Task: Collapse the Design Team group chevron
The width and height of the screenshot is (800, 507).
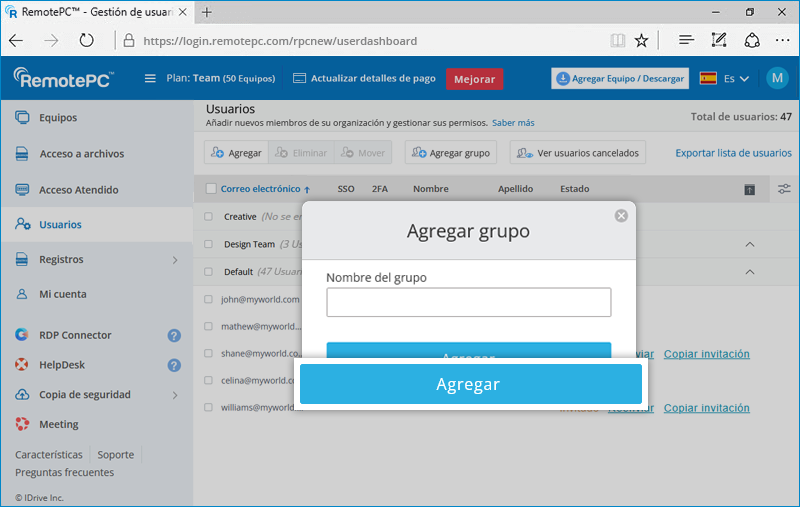Action: [750, 244]
